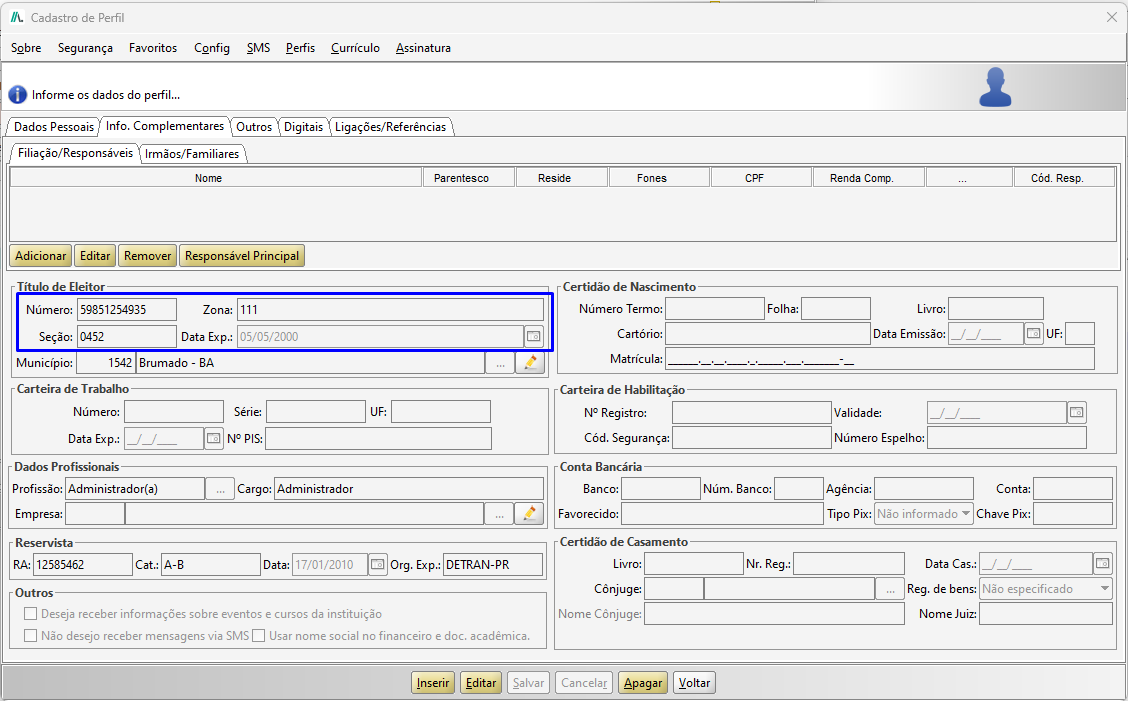The height and width of the screenshot is (701, 1128).
Task: Click the Nº PIS field
Action: coord(378,438)
